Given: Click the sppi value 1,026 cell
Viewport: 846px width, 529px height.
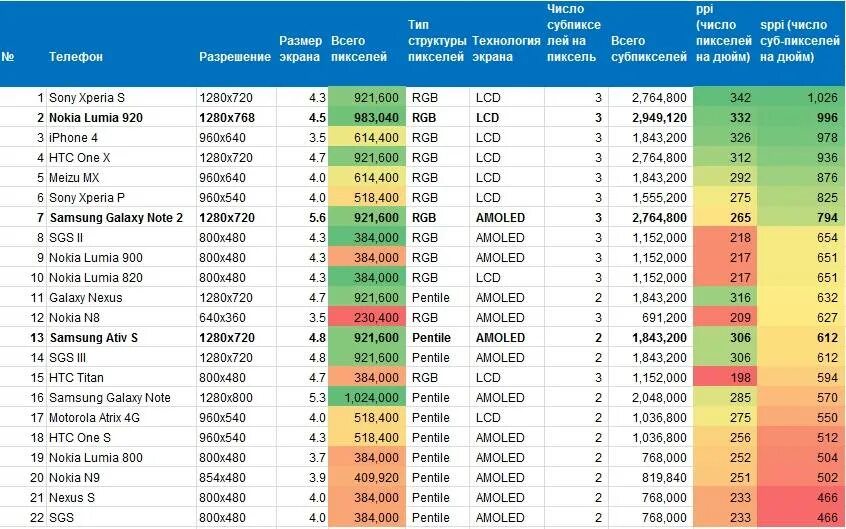Looking at the screenshot, I should 801,98.
